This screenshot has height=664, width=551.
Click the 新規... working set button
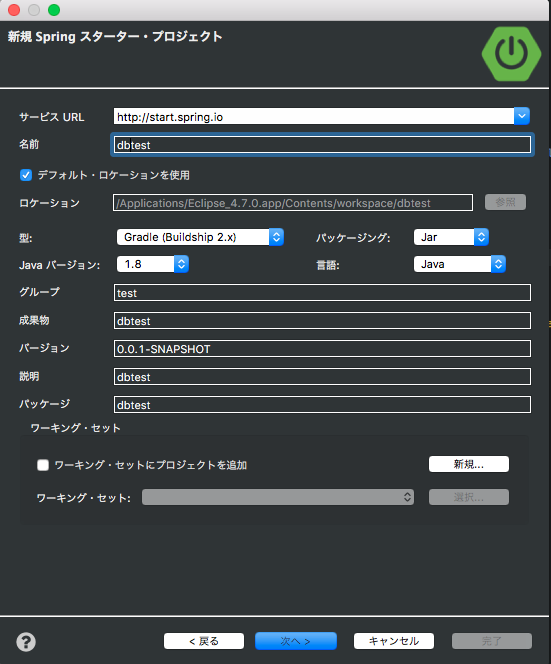point(469,464)
